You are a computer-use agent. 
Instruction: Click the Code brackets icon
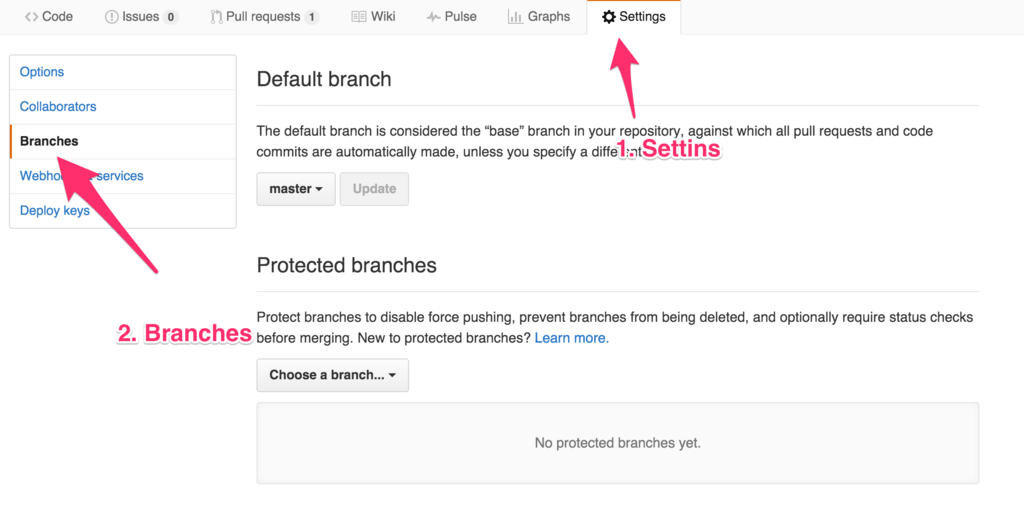31,17
